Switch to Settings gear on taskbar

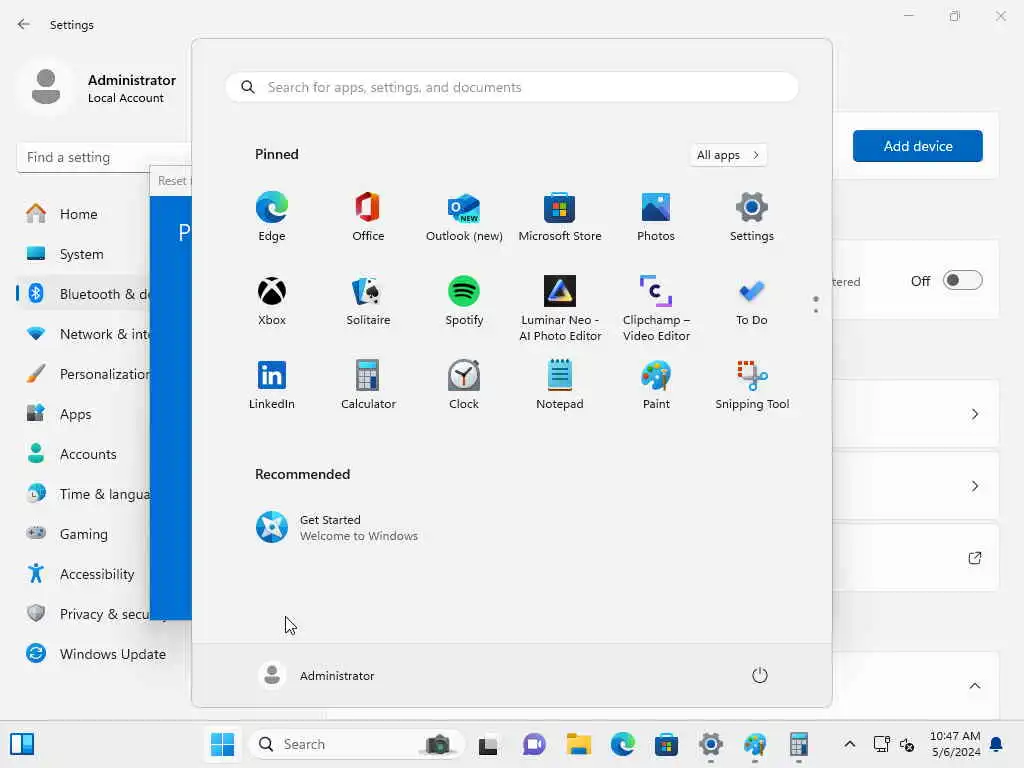(711, 744)
